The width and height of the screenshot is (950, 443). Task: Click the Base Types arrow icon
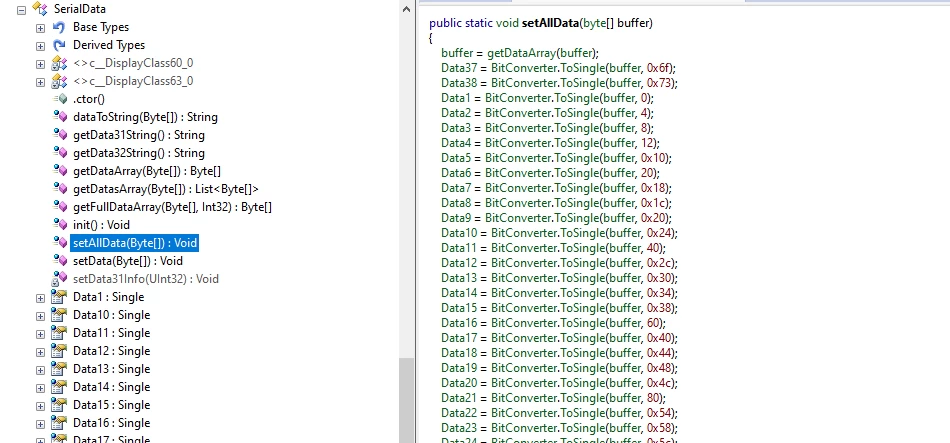tap(59, 27)
